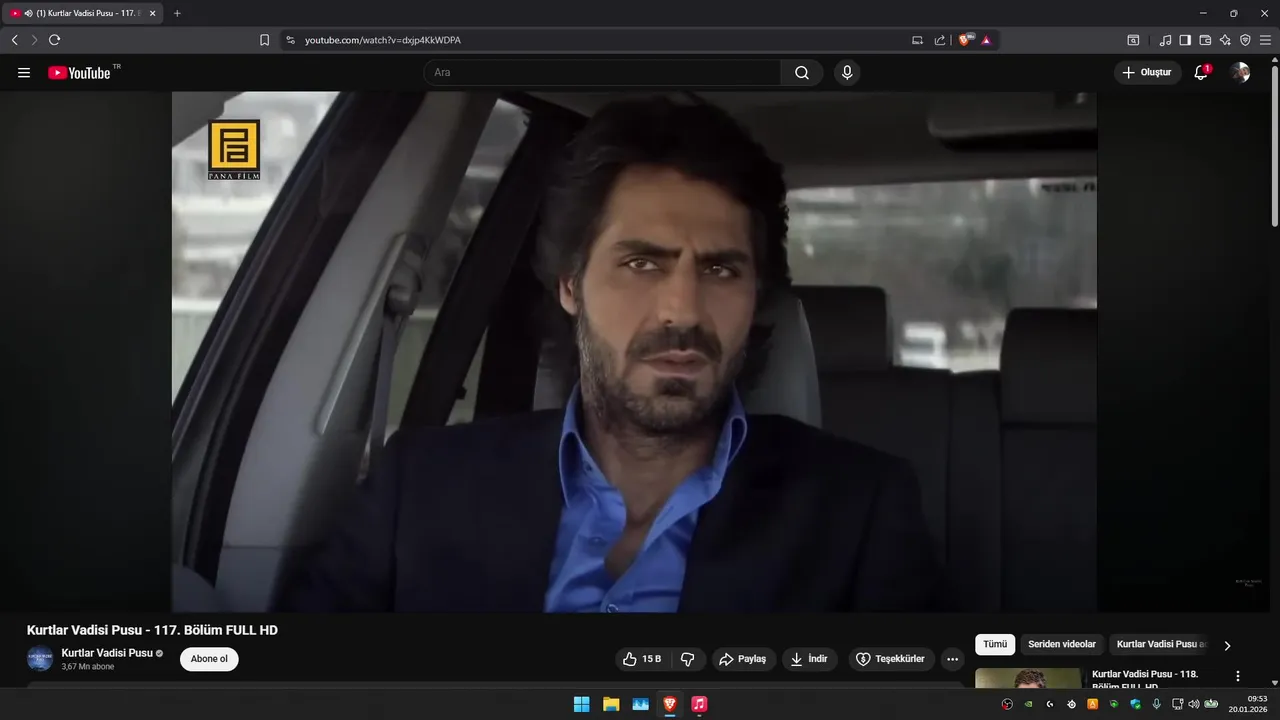Click the Teşekkürler thanks button

click(x=892, y=659)
